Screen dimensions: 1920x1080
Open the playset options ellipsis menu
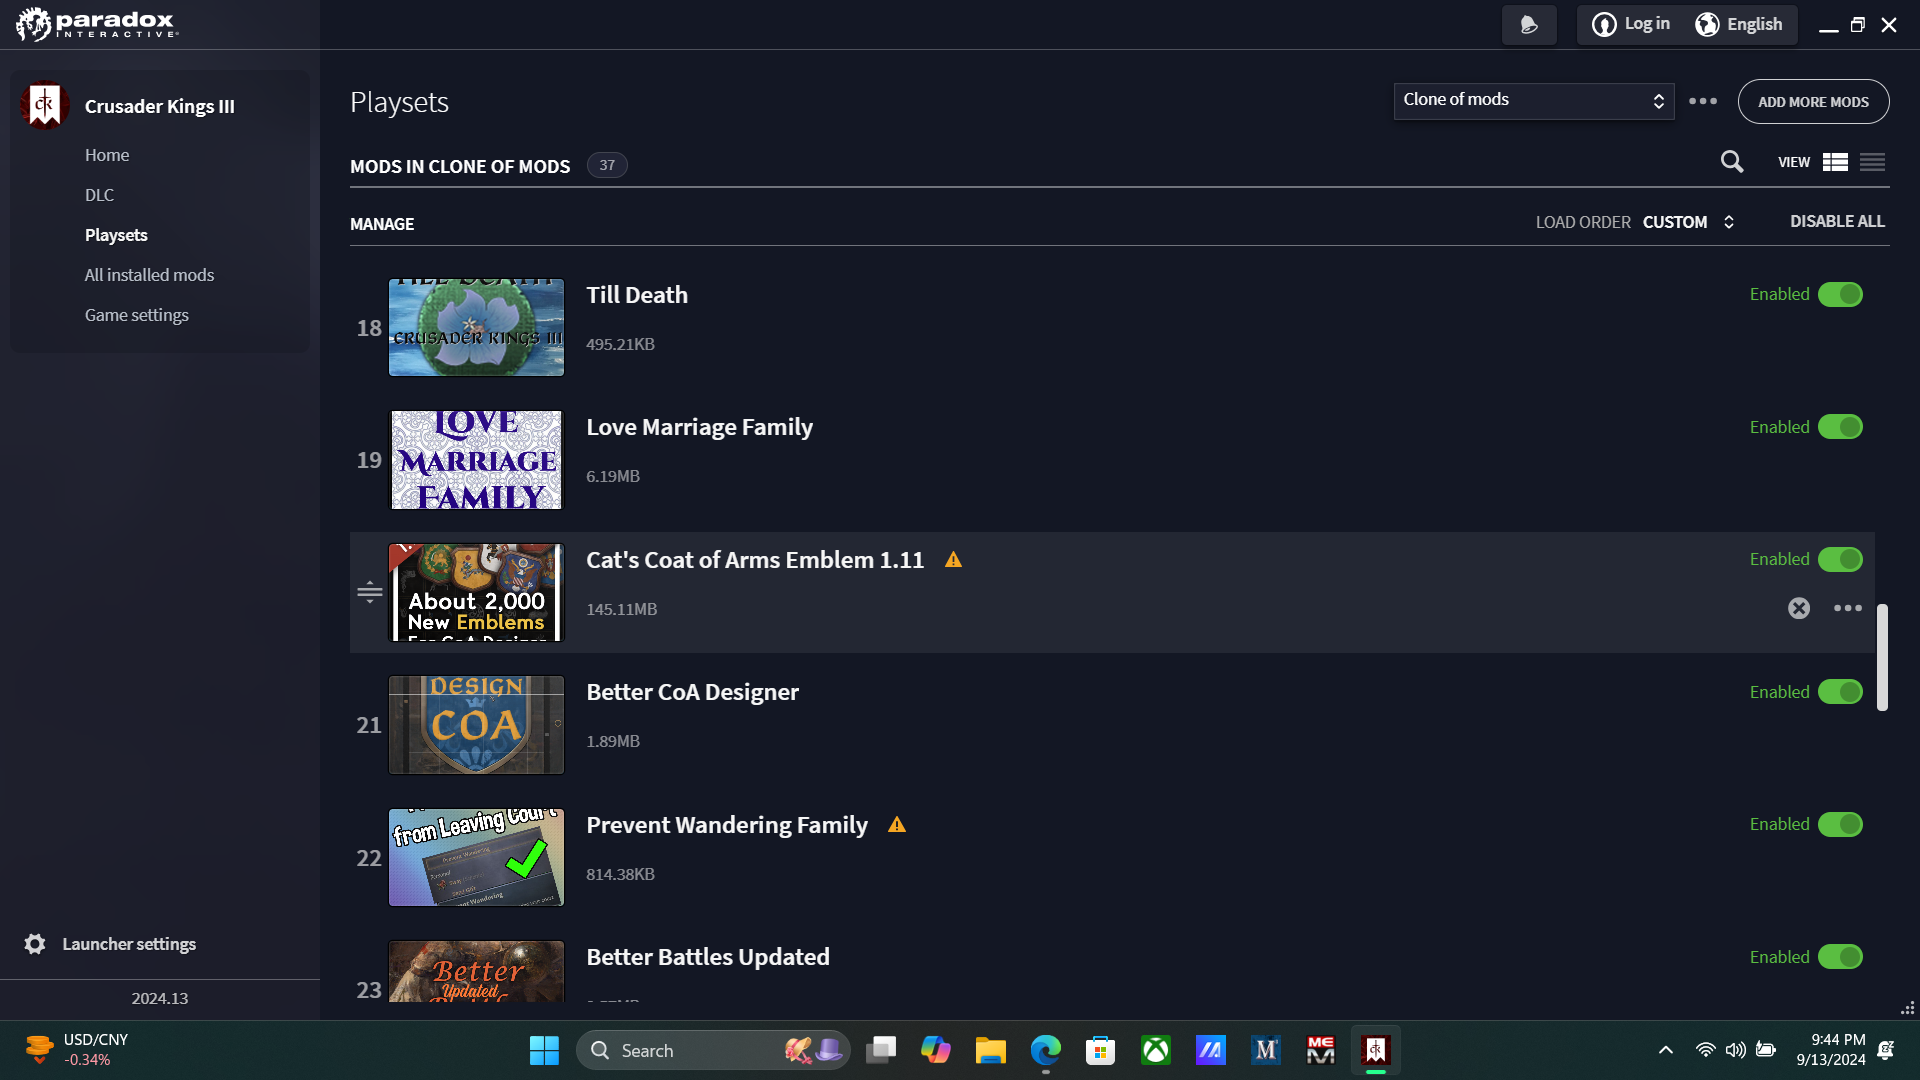click(x=1702, y=101)
